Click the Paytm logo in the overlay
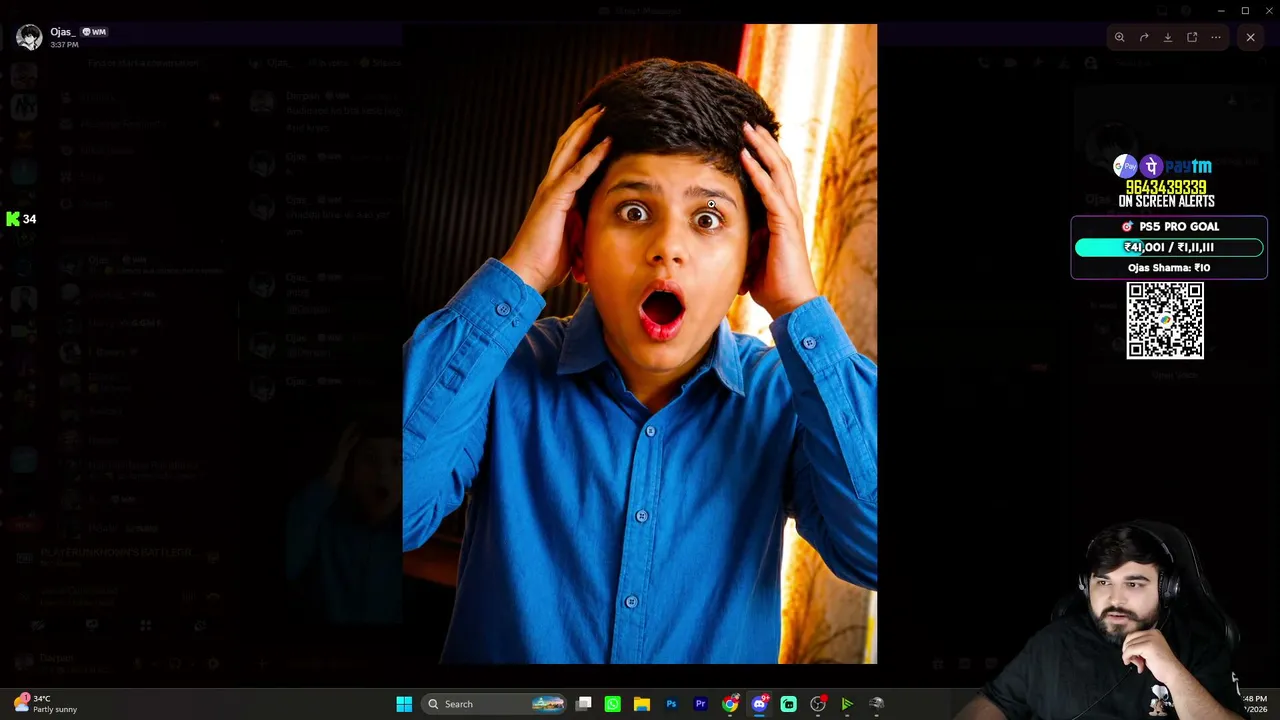The width and height of the screenshot is (1280, 720). (x=1188, y=166)
